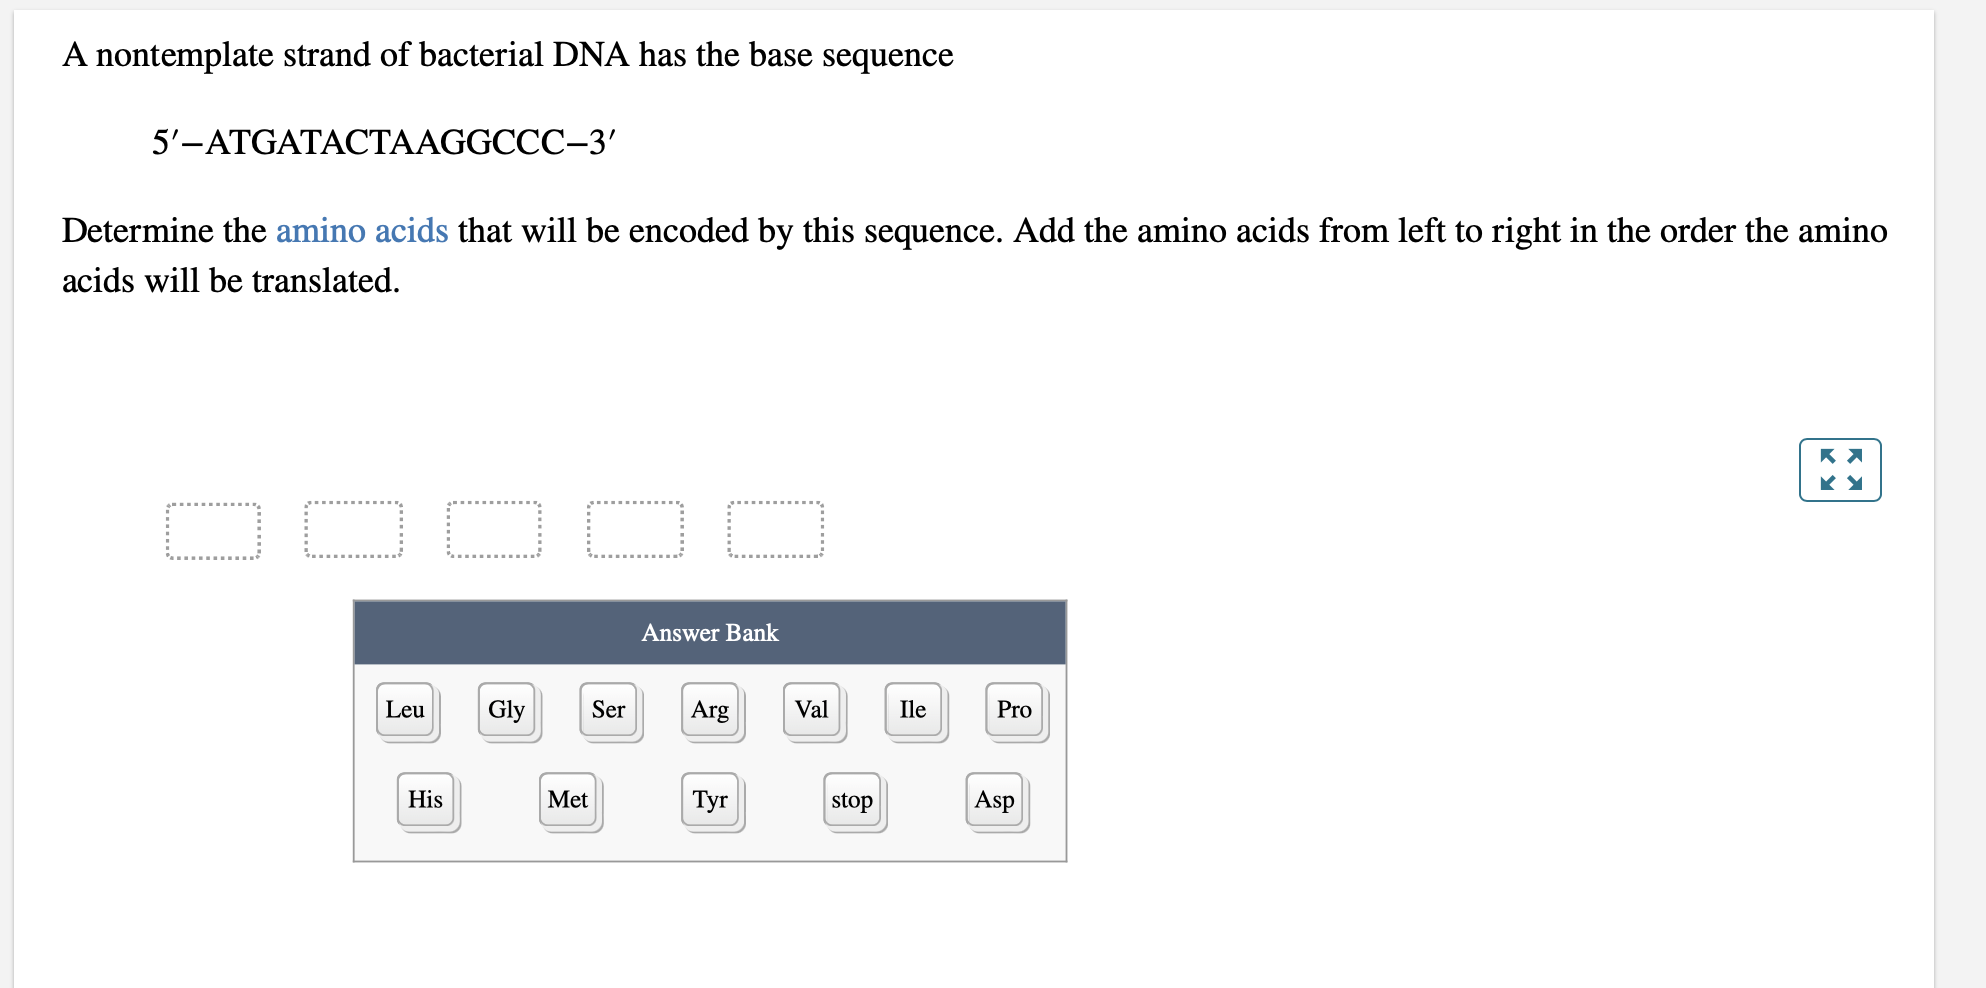This screenshot has width=1986, height=988.
Task: Open the amino acids hyperlink
Action: (x=362, y=231)
